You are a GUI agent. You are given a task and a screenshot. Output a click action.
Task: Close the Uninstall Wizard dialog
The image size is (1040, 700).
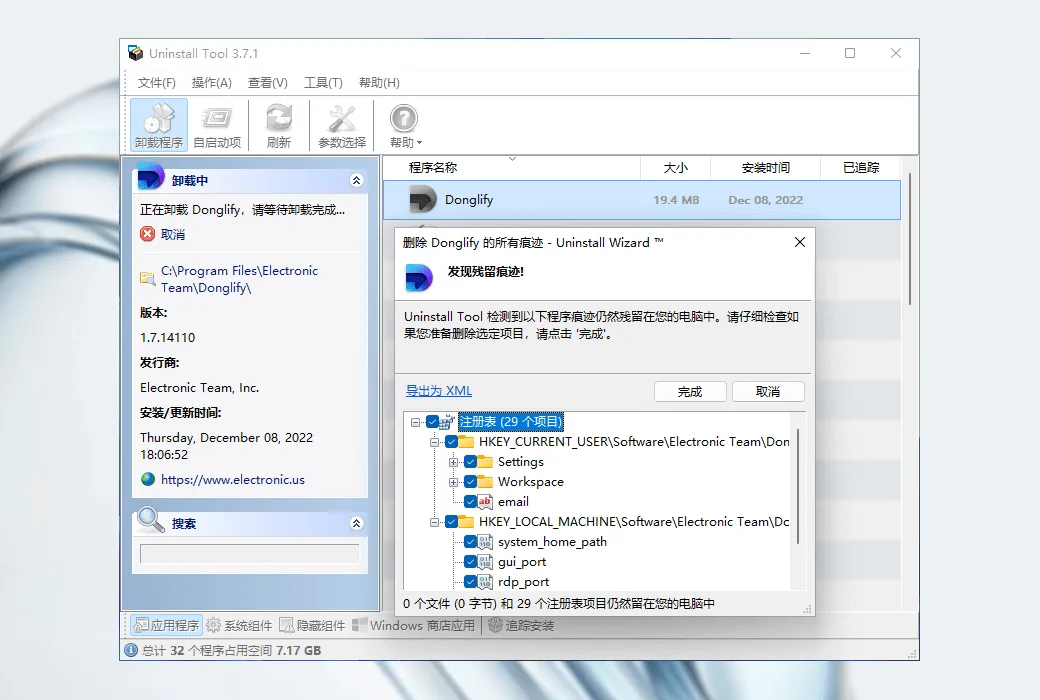[x=800, y=242]
